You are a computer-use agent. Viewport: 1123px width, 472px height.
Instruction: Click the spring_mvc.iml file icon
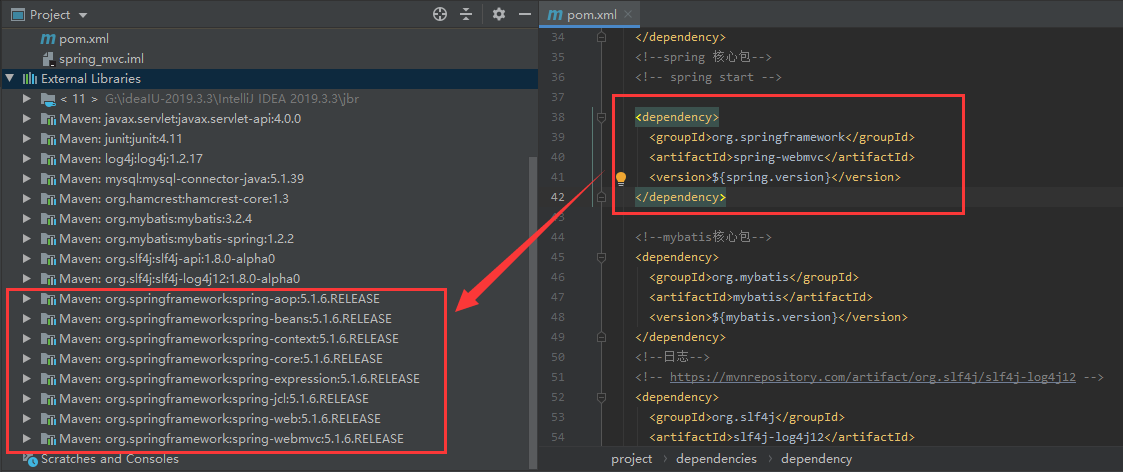[48, 59]
